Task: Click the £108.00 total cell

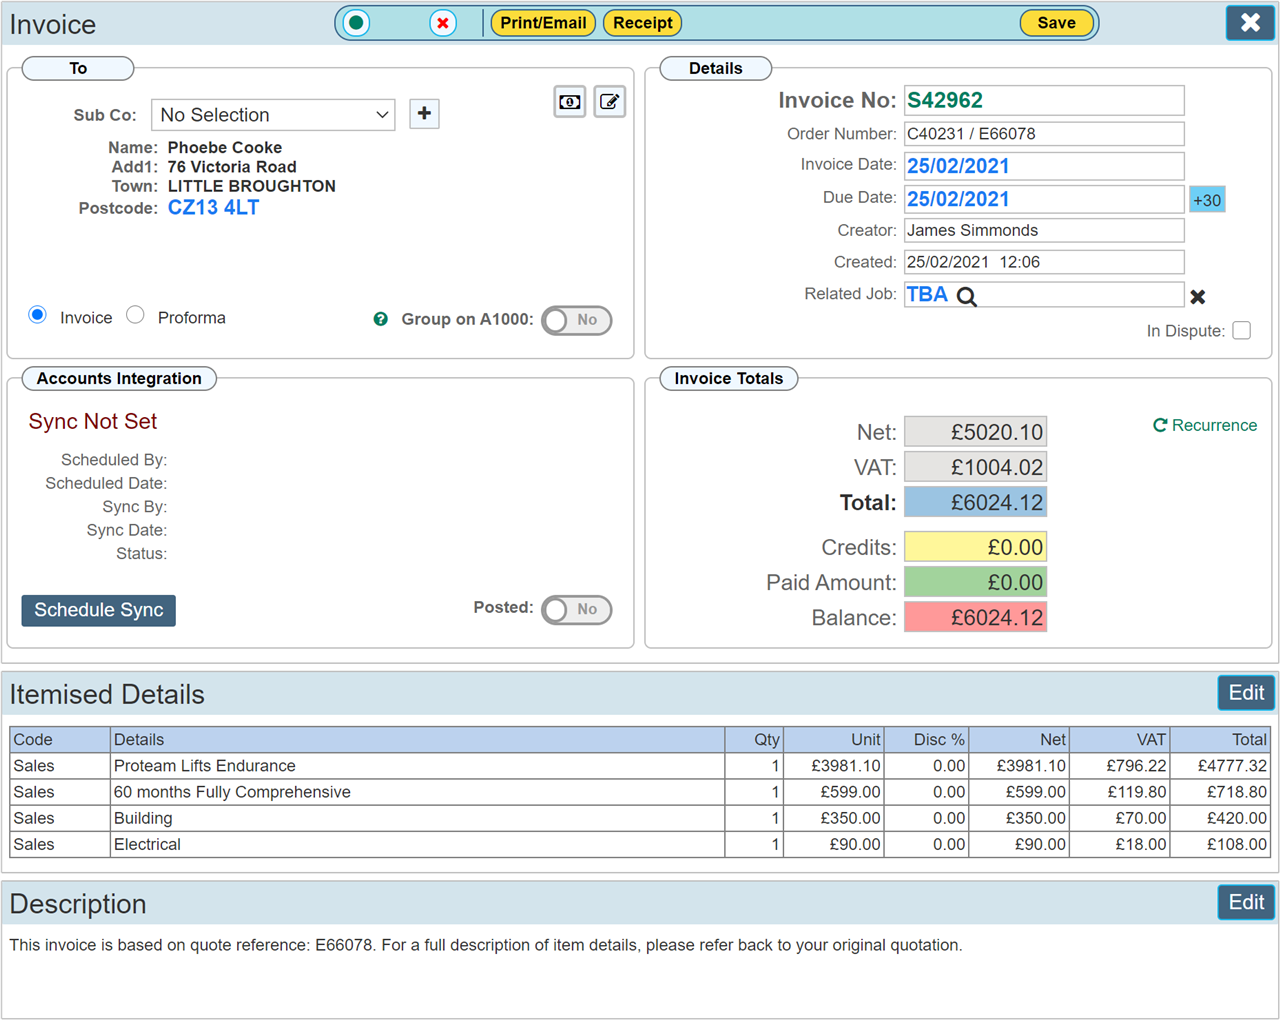Action: coord(1220,844)
